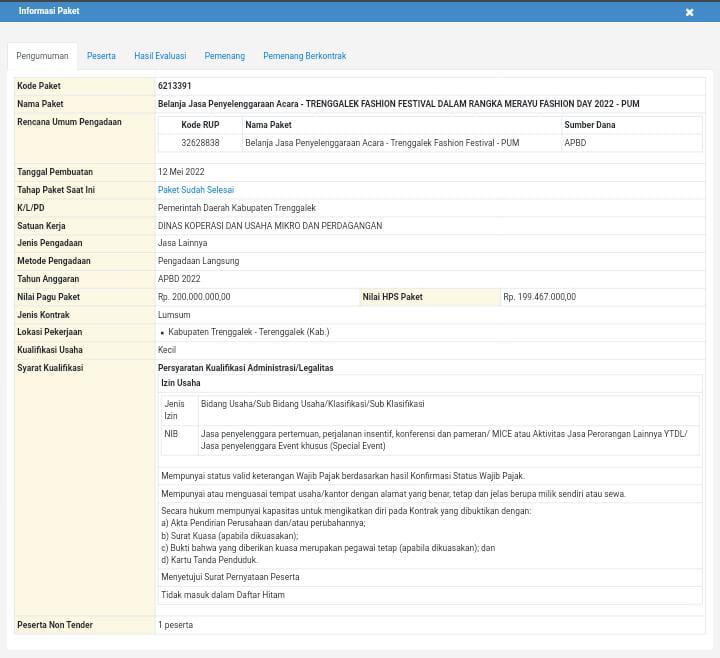
Task: Select the date 12 Mei 2022
Action: 181,172
